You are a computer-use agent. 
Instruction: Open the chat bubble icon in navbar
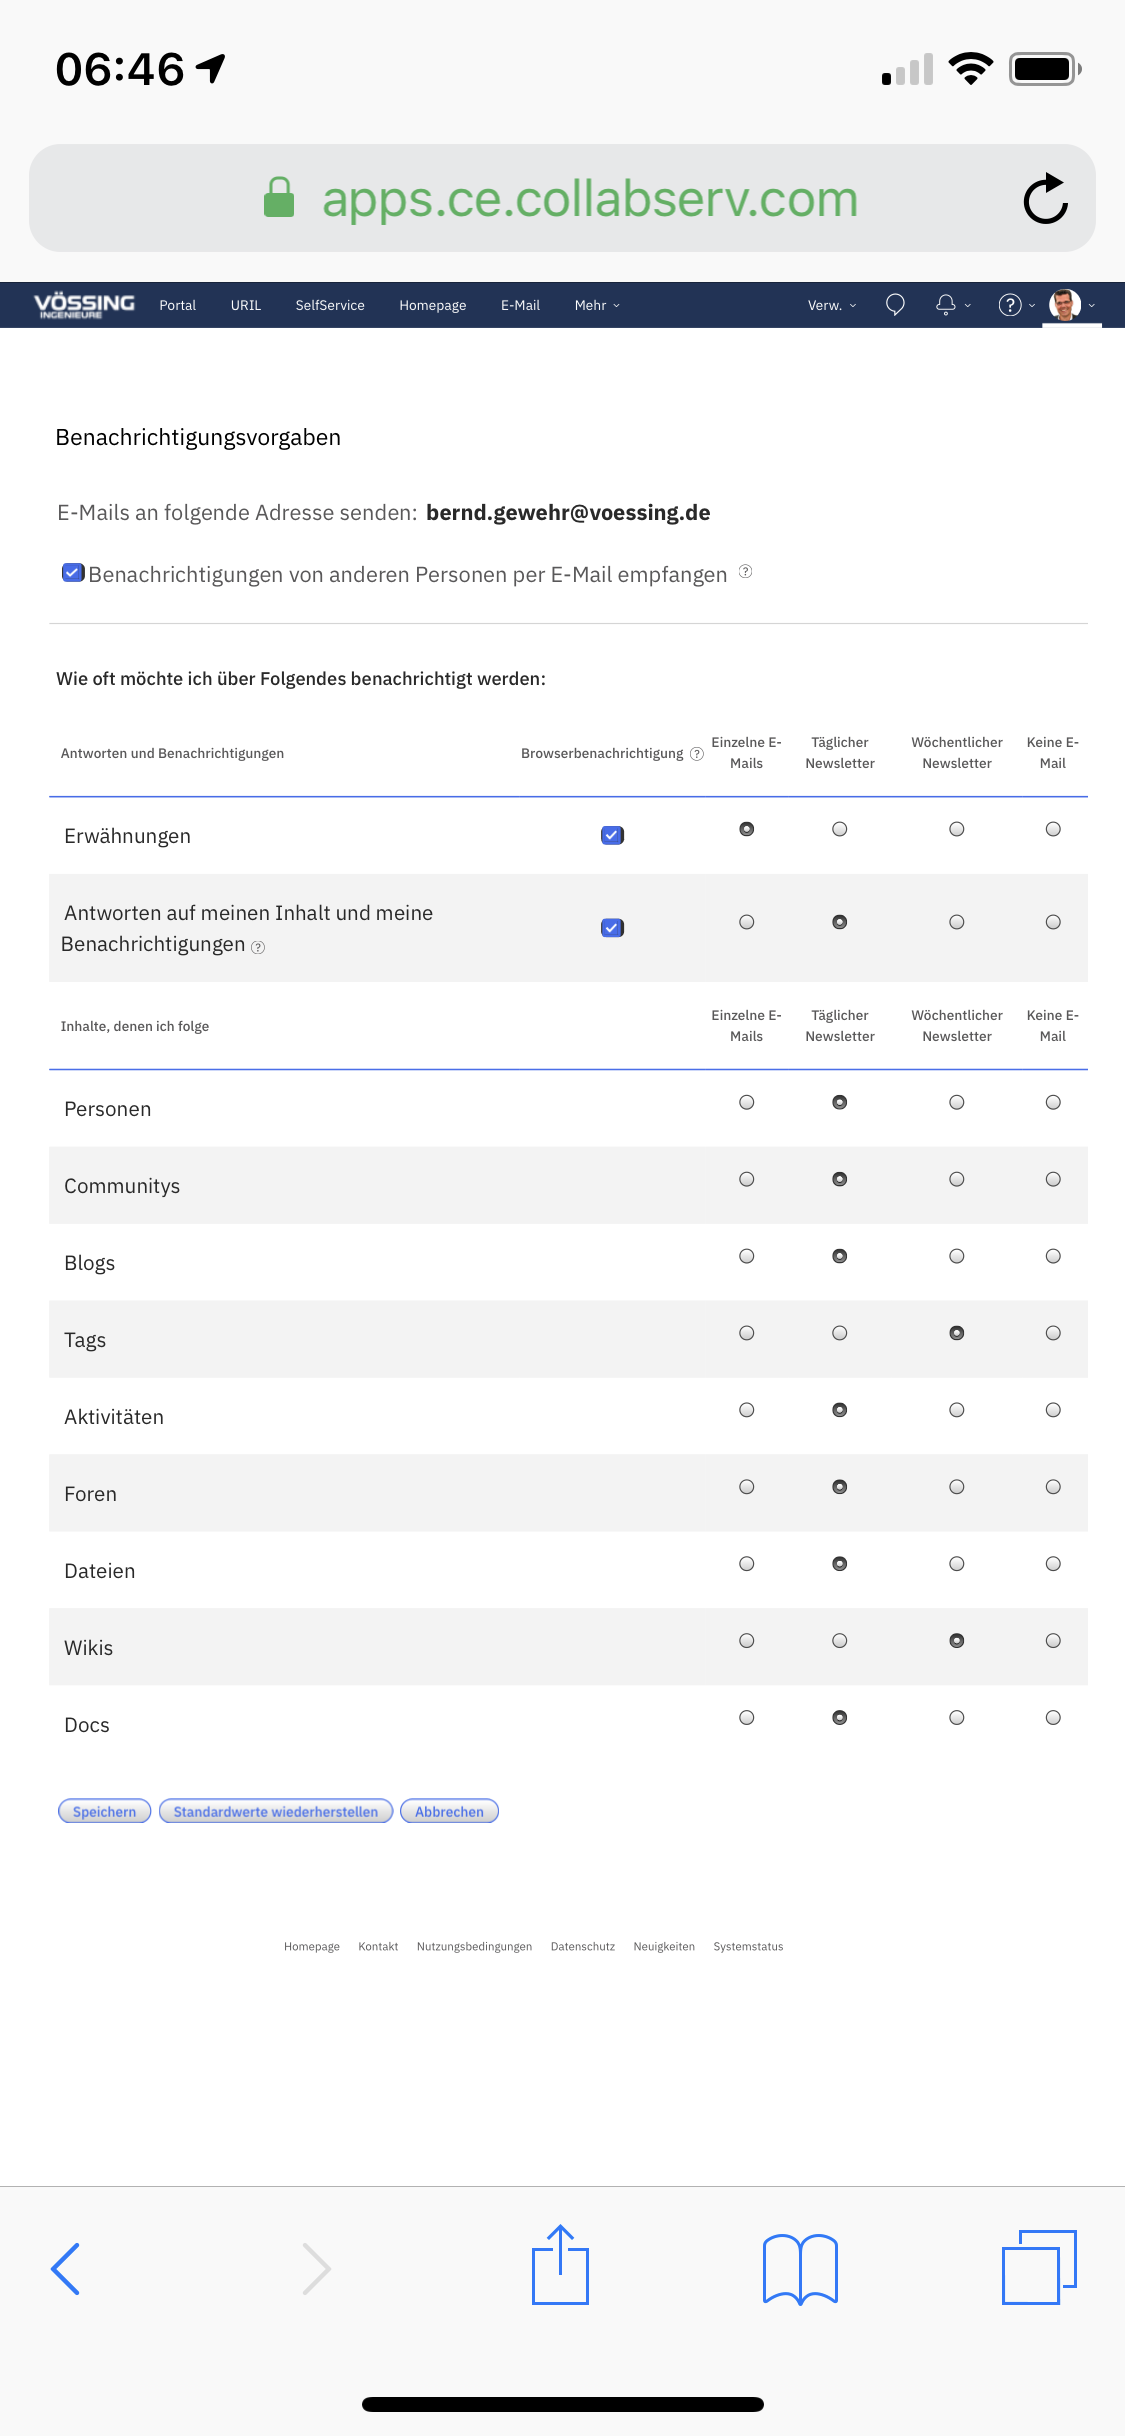tap(895, 305)
